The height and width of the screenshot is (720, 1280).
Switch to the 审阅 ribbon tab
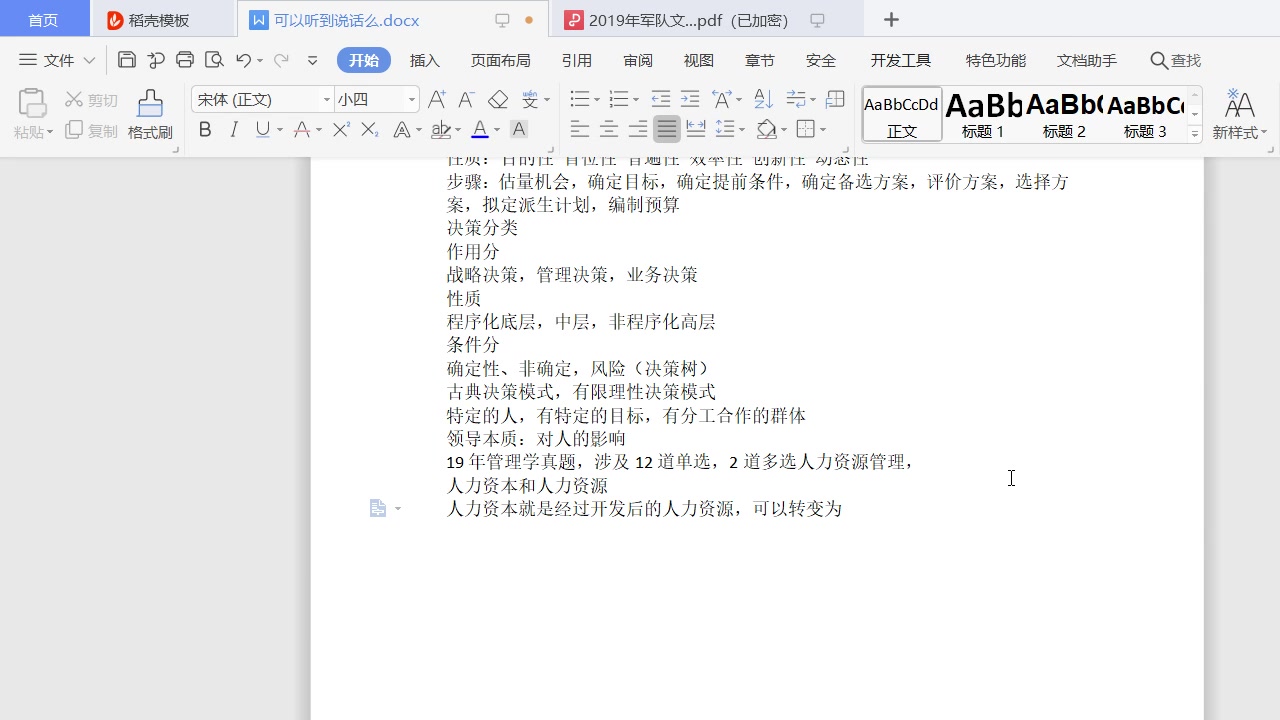click(638, 60)
